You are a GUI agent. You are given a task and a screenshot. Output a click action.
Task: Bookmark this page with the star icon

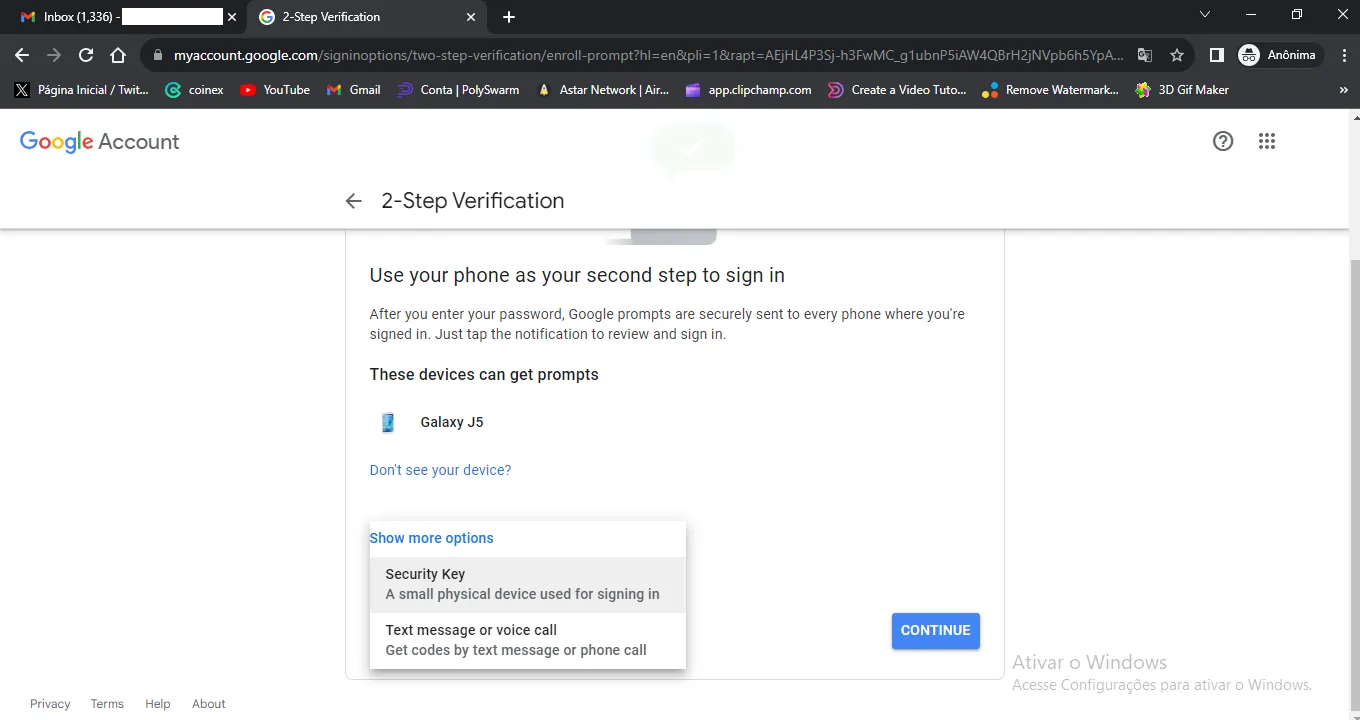click(1177, 55)
